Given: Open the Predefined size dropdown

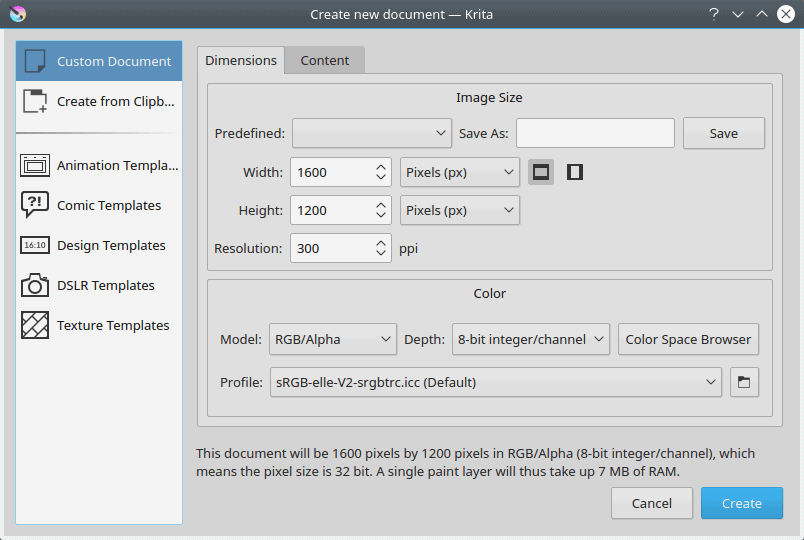Looking at the screenshot, I should click(x=372, y=133).
